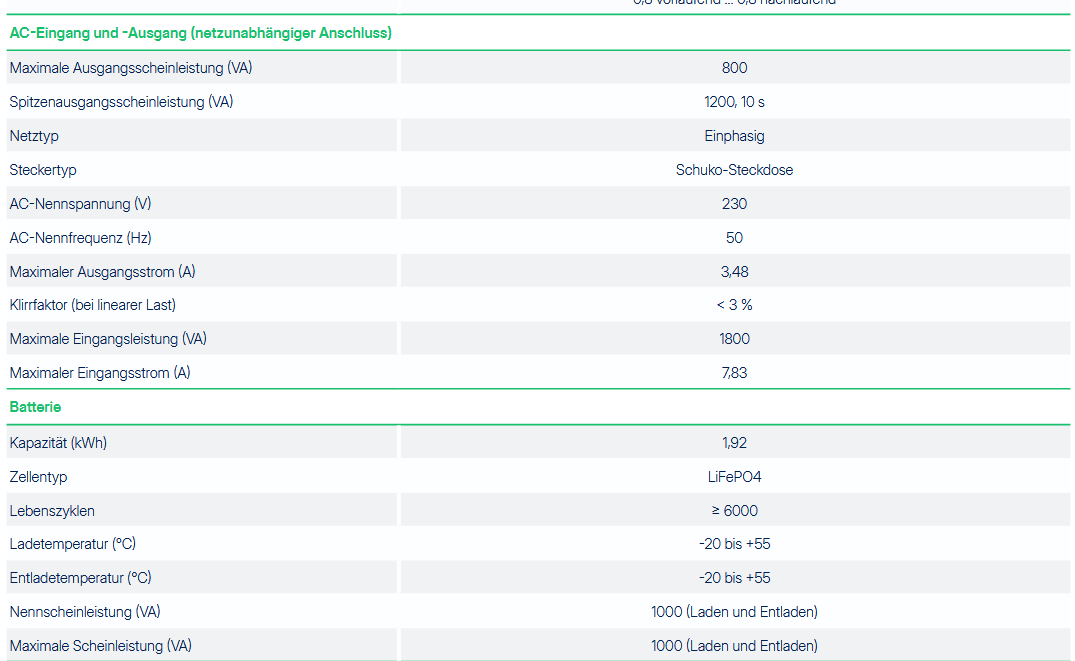Select the 'Maximale Scheinleistung (VA)' row label
This screenshot has width=1075, height=661.
click(x=100, y=646)
